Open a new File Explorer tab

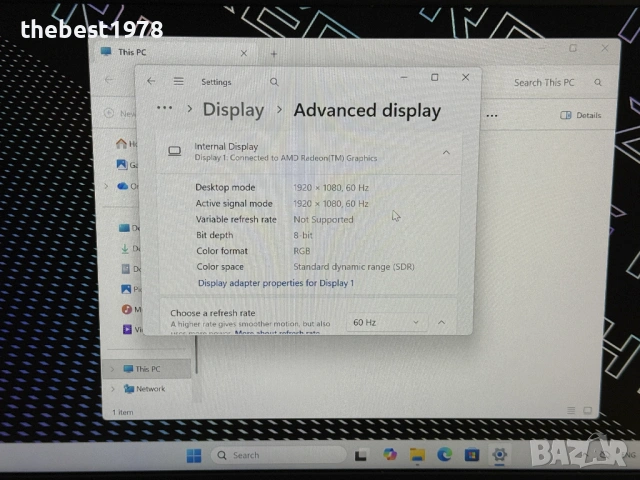(274, 53)
